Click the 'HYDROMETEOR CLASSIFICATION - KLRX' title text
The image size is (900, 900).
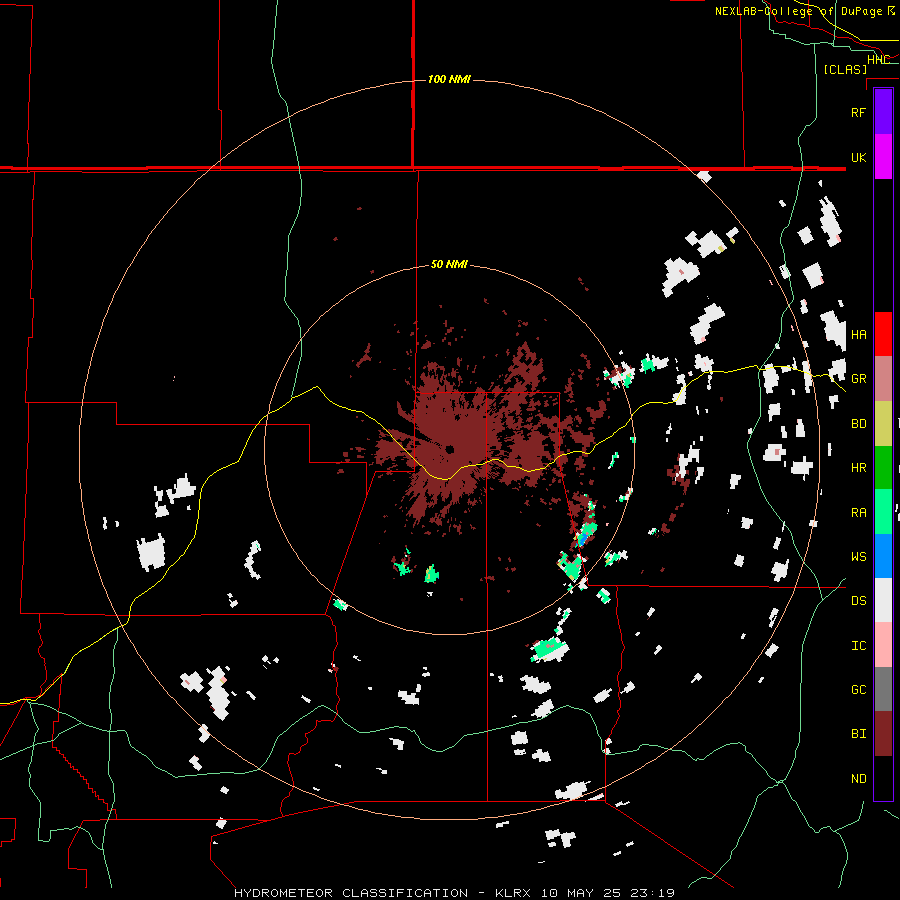(x=382, y=893)
